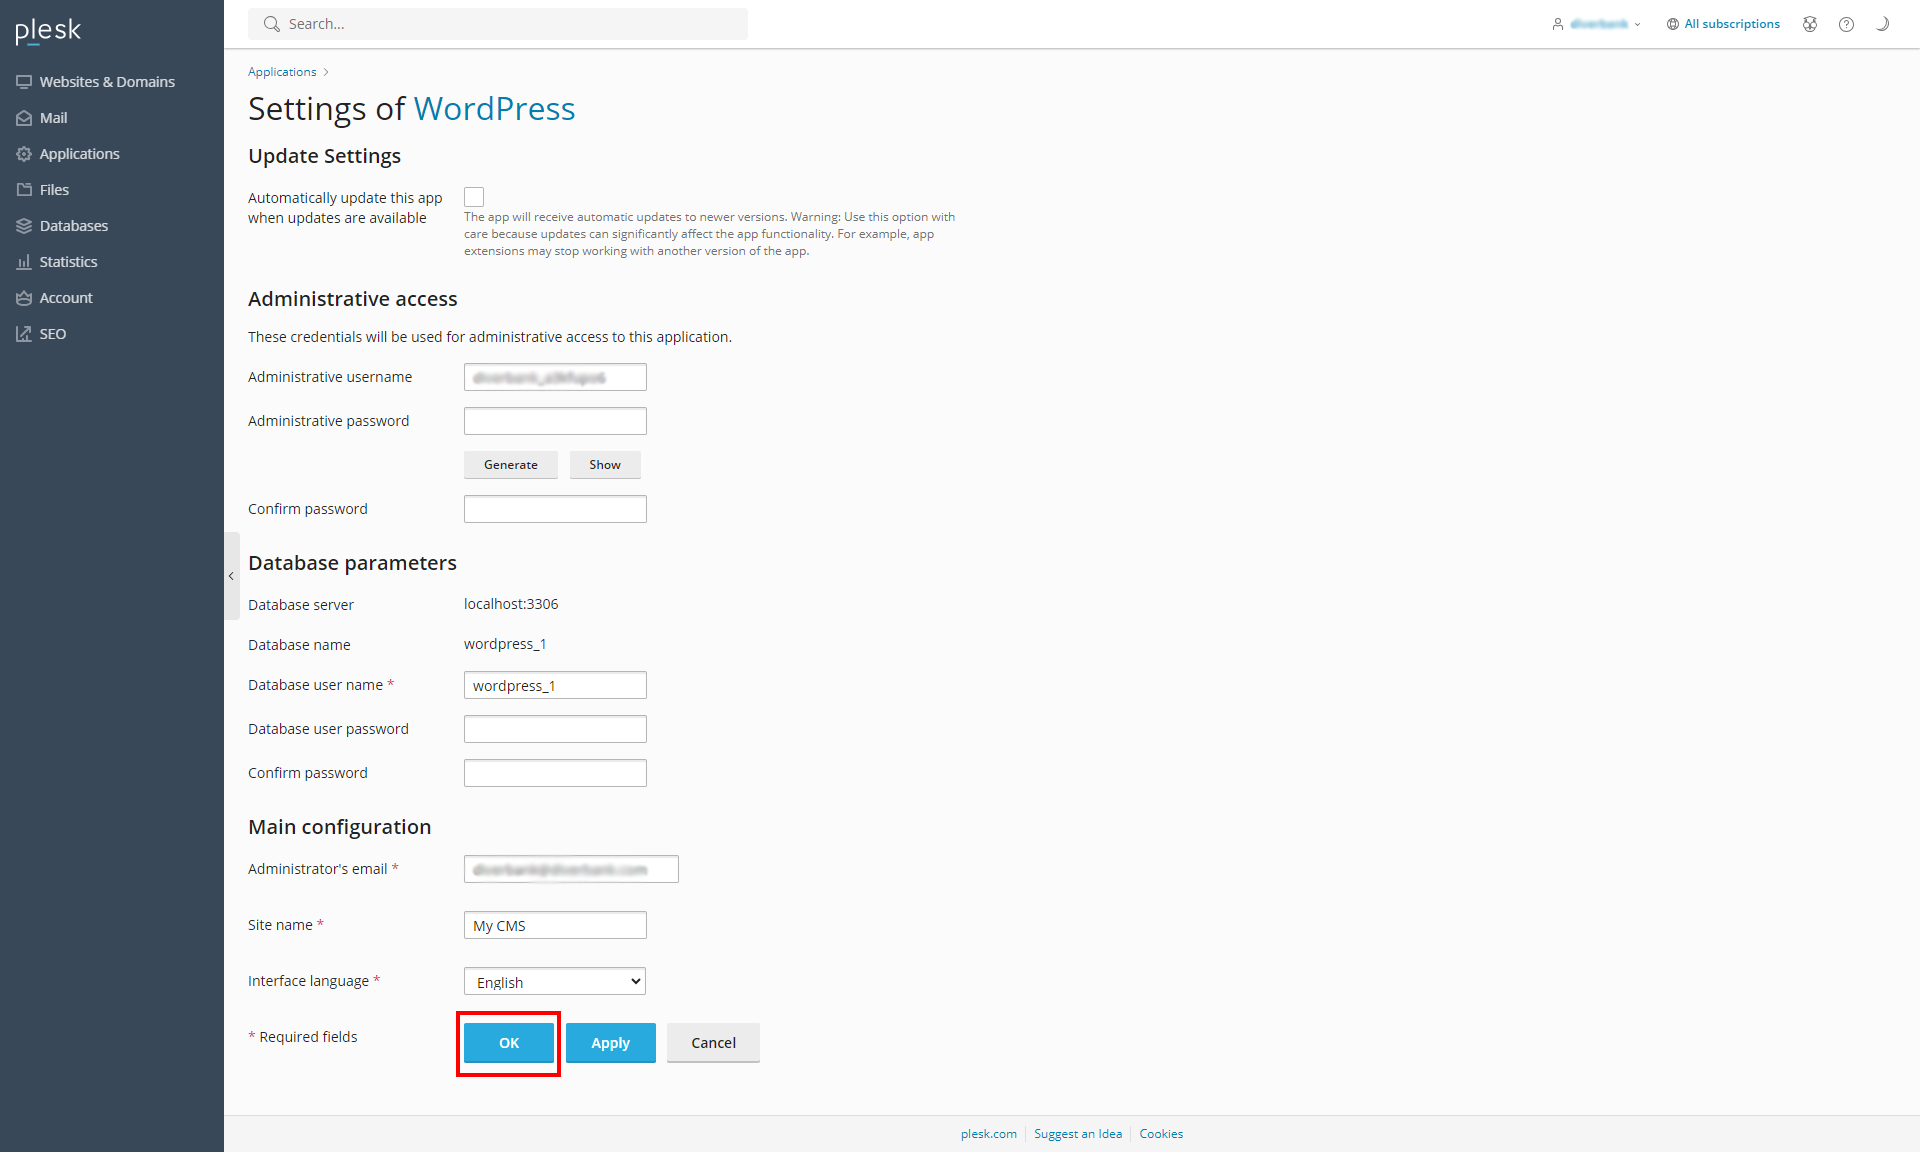Click the Database user password field

[555, 729]
